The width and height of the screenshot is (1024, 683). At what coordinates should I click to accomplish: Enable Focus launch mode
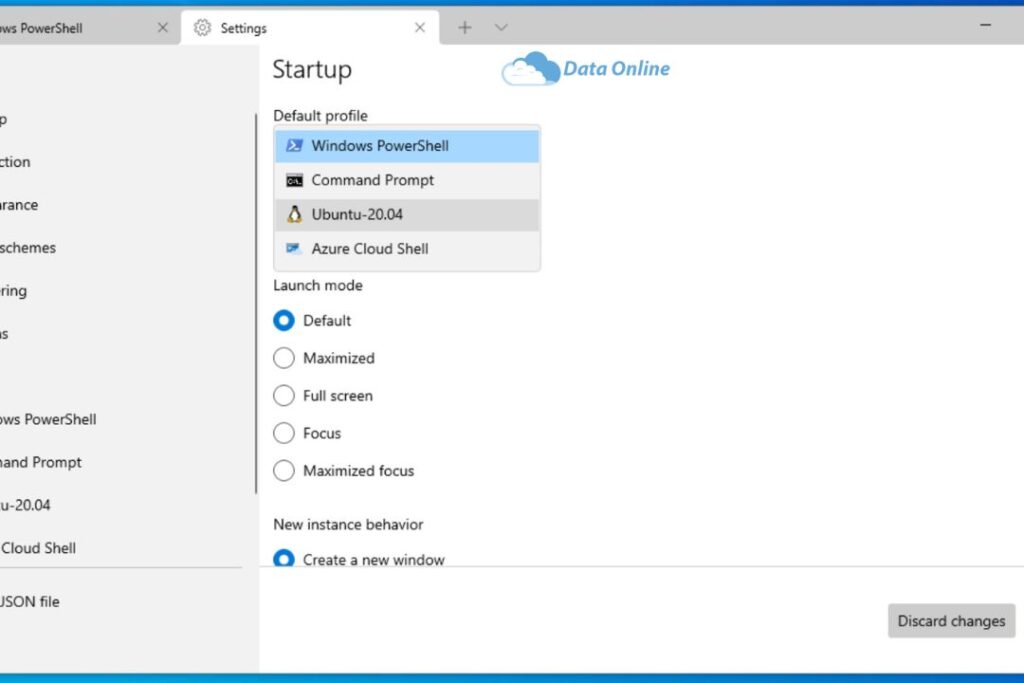point(307,433)
